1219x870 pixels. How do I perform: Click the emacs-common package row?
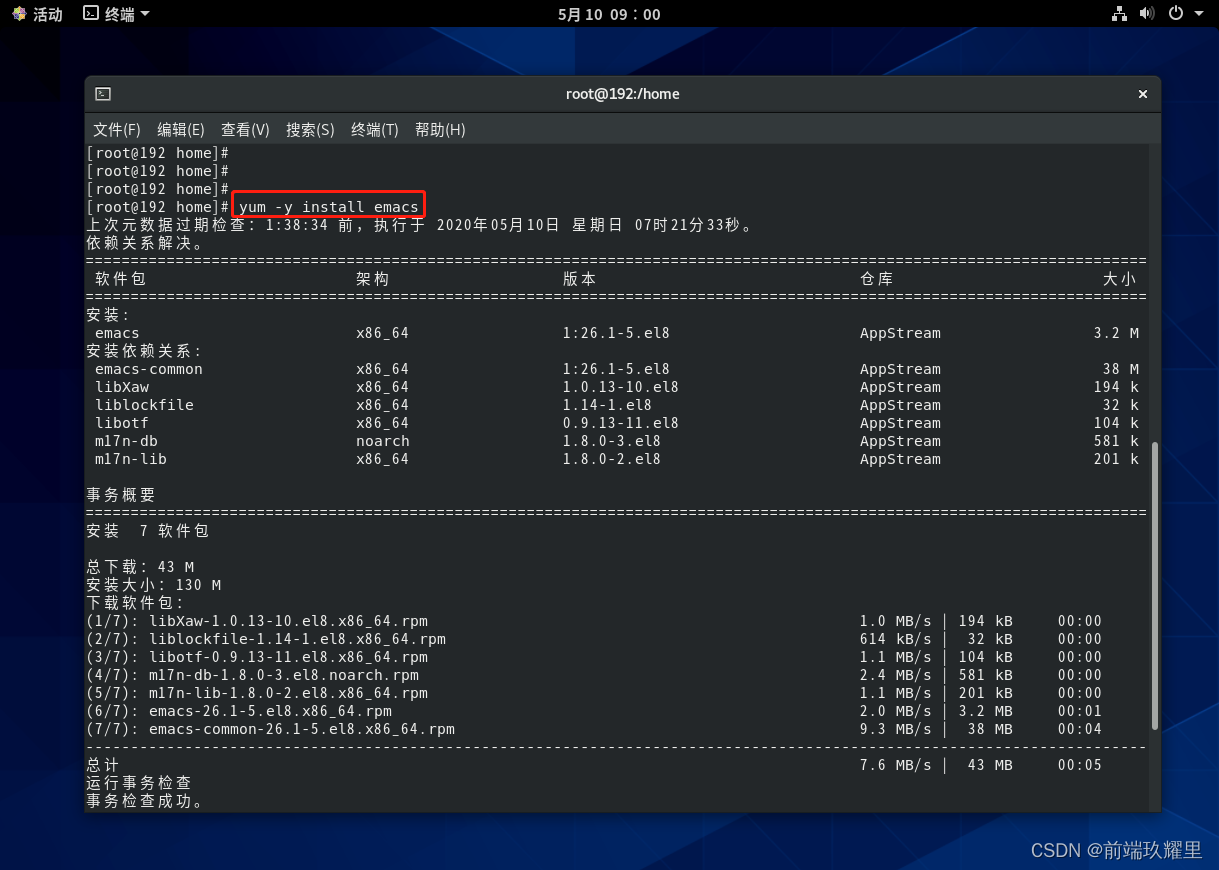[616, 369]
